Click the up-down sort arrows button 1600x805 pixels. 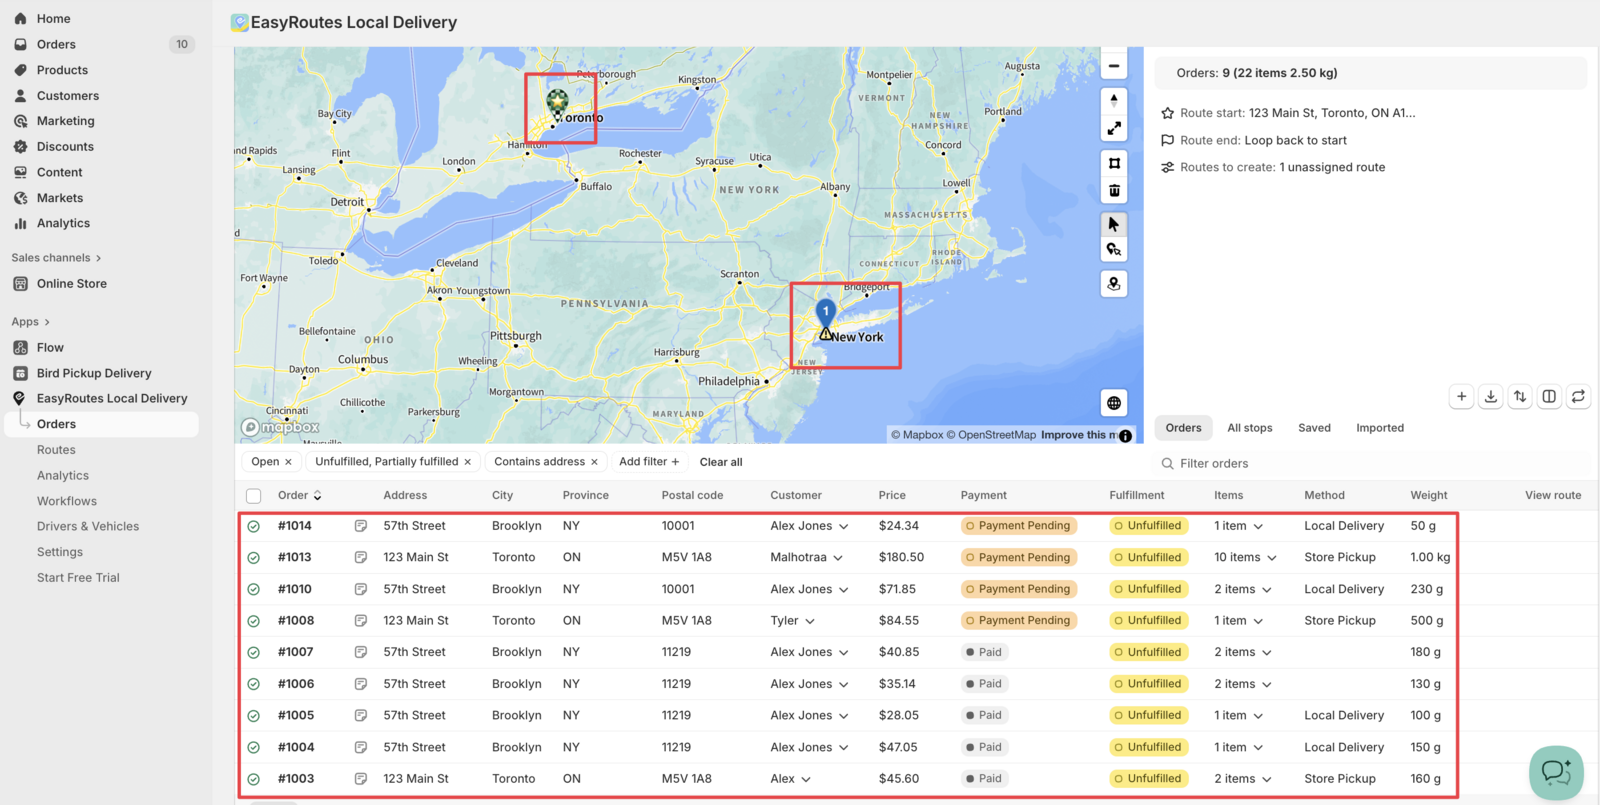(1520, 397)
